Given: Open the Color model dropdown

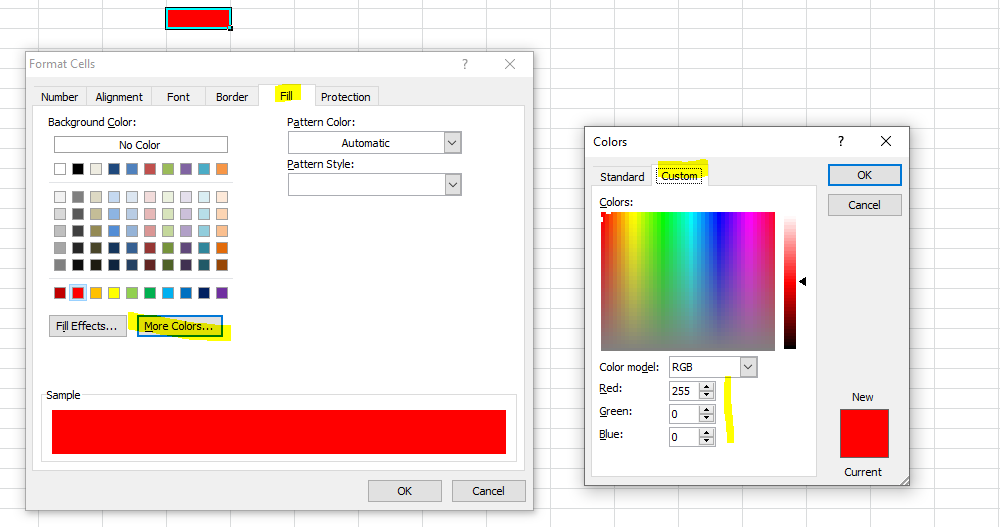Looking at the screenshot, I should click(x=748, y=367).
